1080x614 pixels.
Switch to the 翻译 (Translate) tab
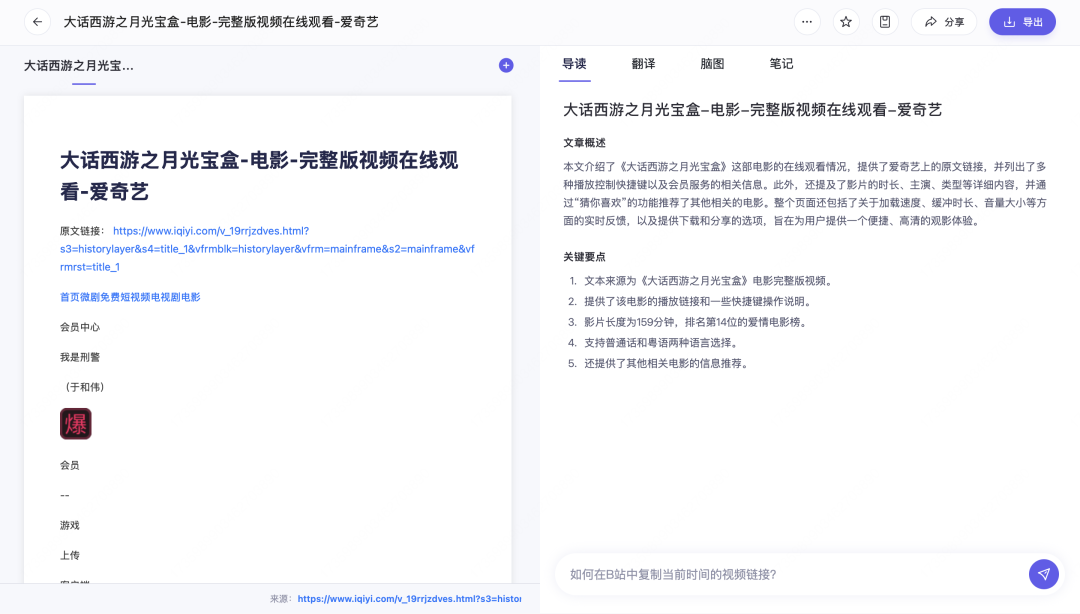pyautogui.click(x=643, y=63)
